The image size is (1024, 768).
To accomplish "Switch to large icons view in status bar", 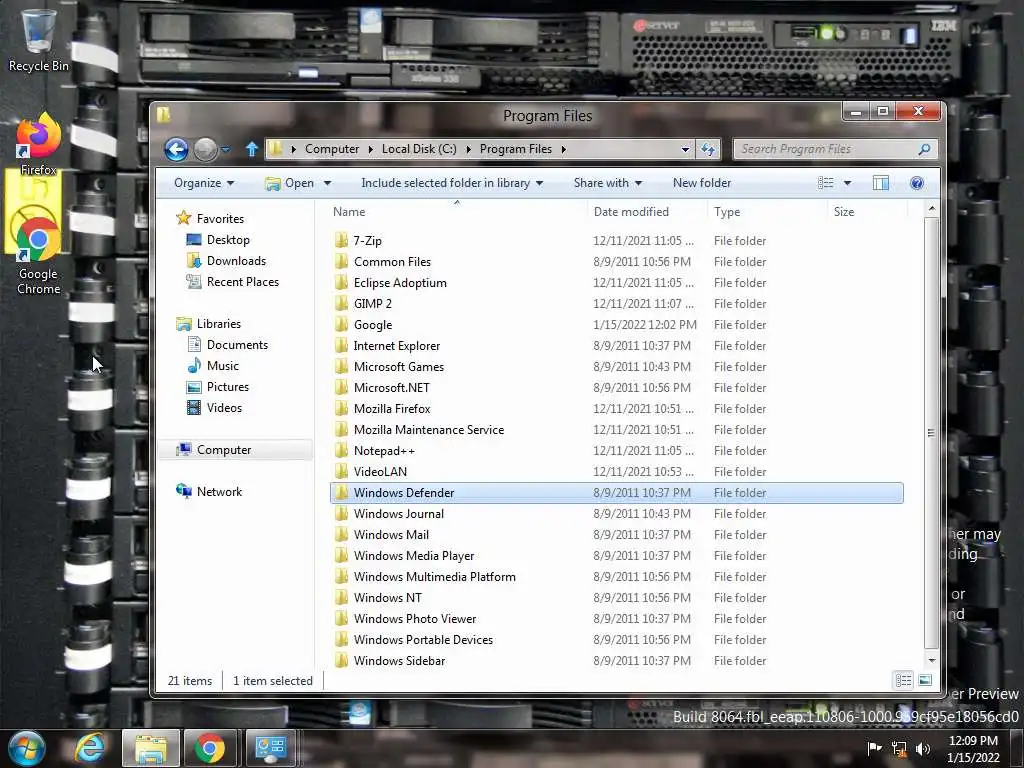I will point(925,680).
